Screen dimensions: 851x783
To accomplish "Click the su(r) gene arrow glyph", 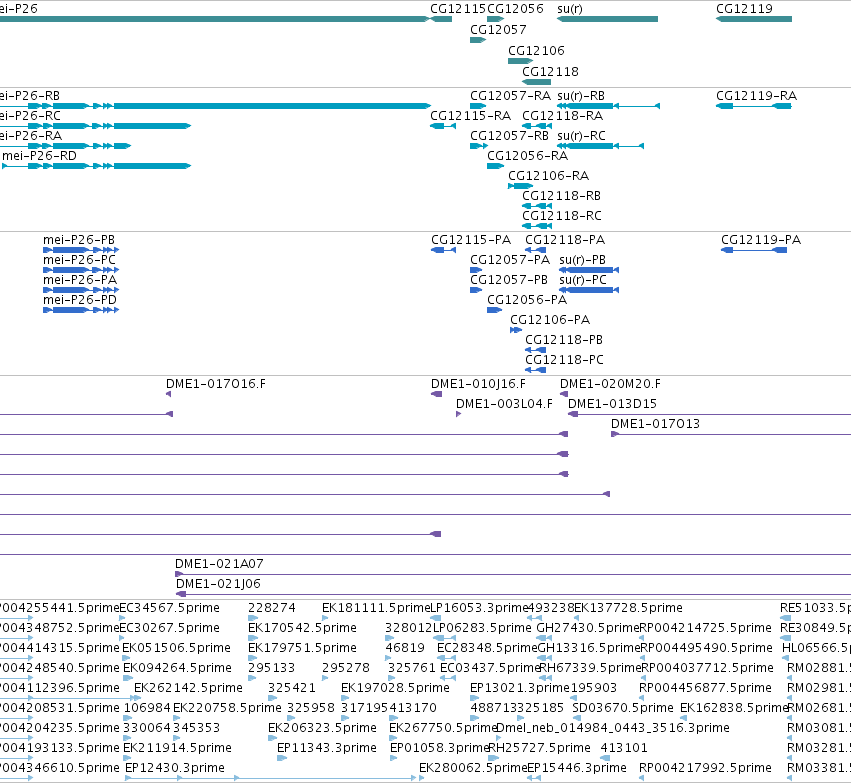I will (x=607, y=19).
